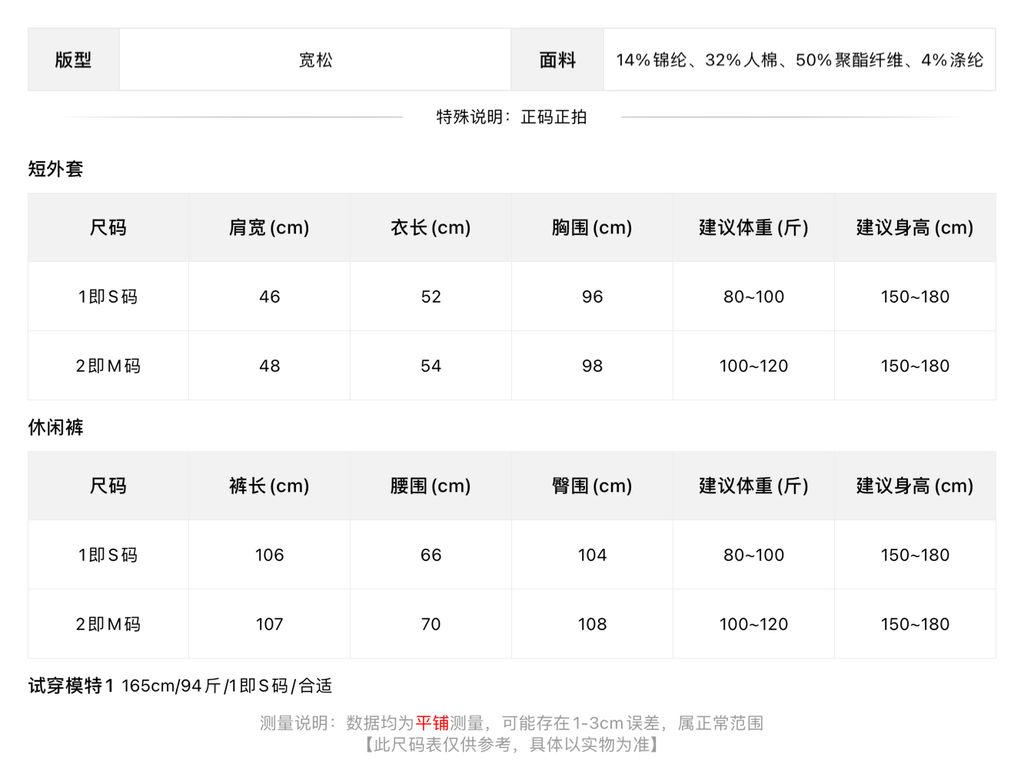
Task: Click the red 平铺 word
Action: point(432,723)
